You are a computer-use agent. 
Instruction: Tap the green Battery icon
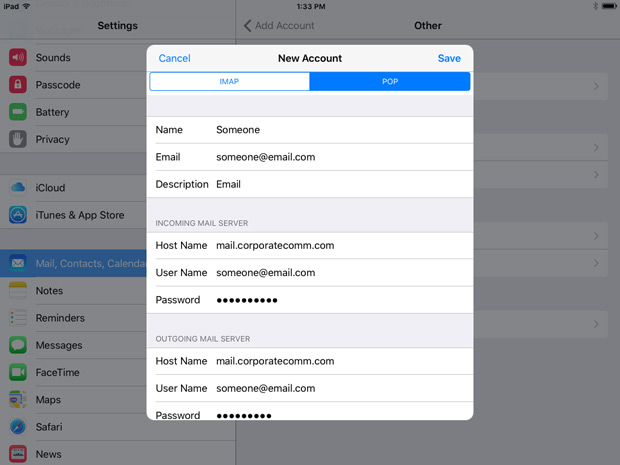tap(18, 112)
